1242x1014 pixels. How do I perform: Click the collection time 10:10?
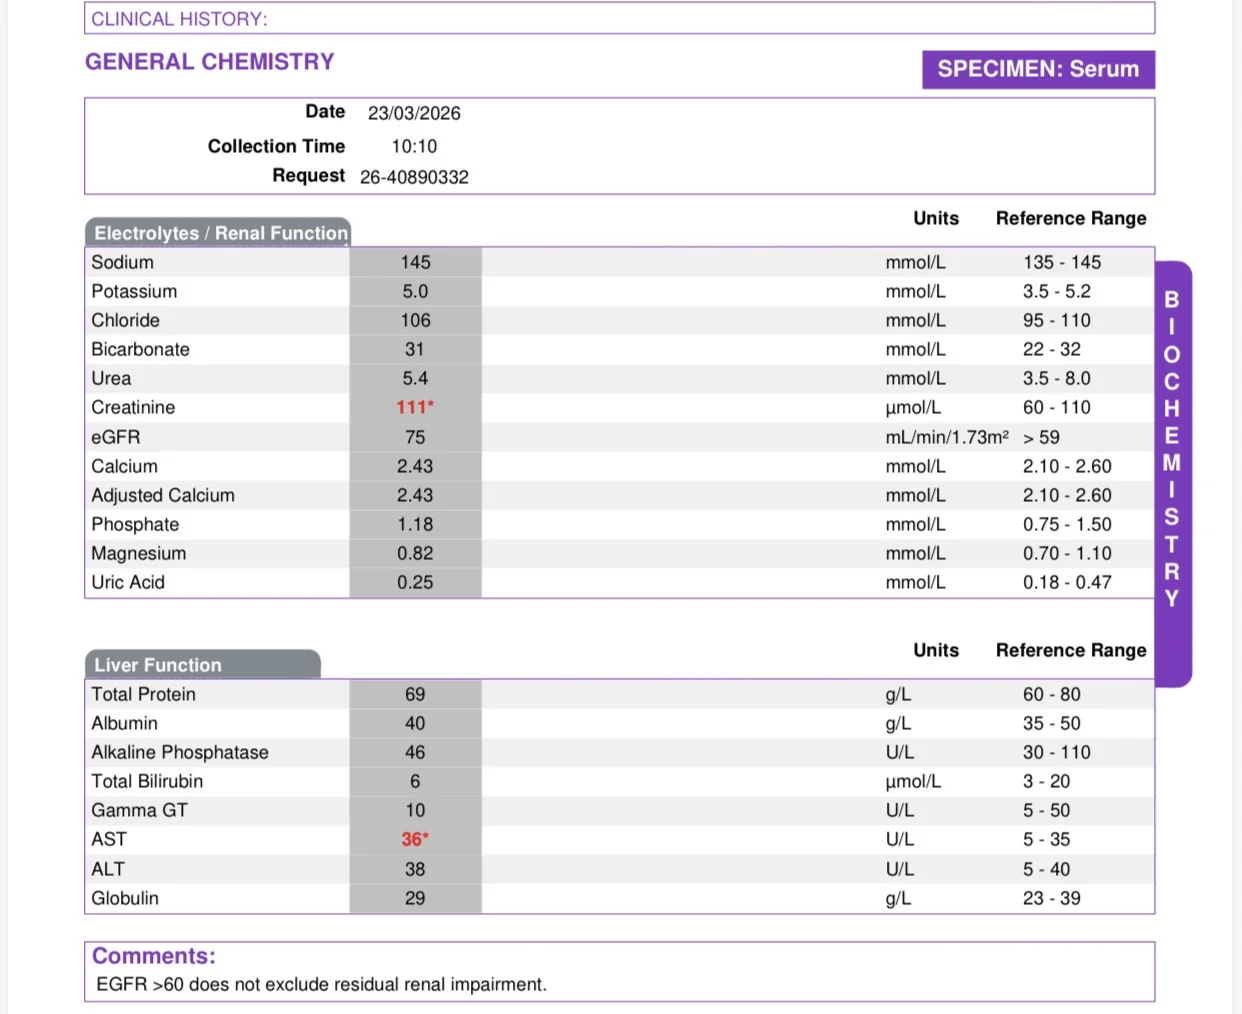414,146
